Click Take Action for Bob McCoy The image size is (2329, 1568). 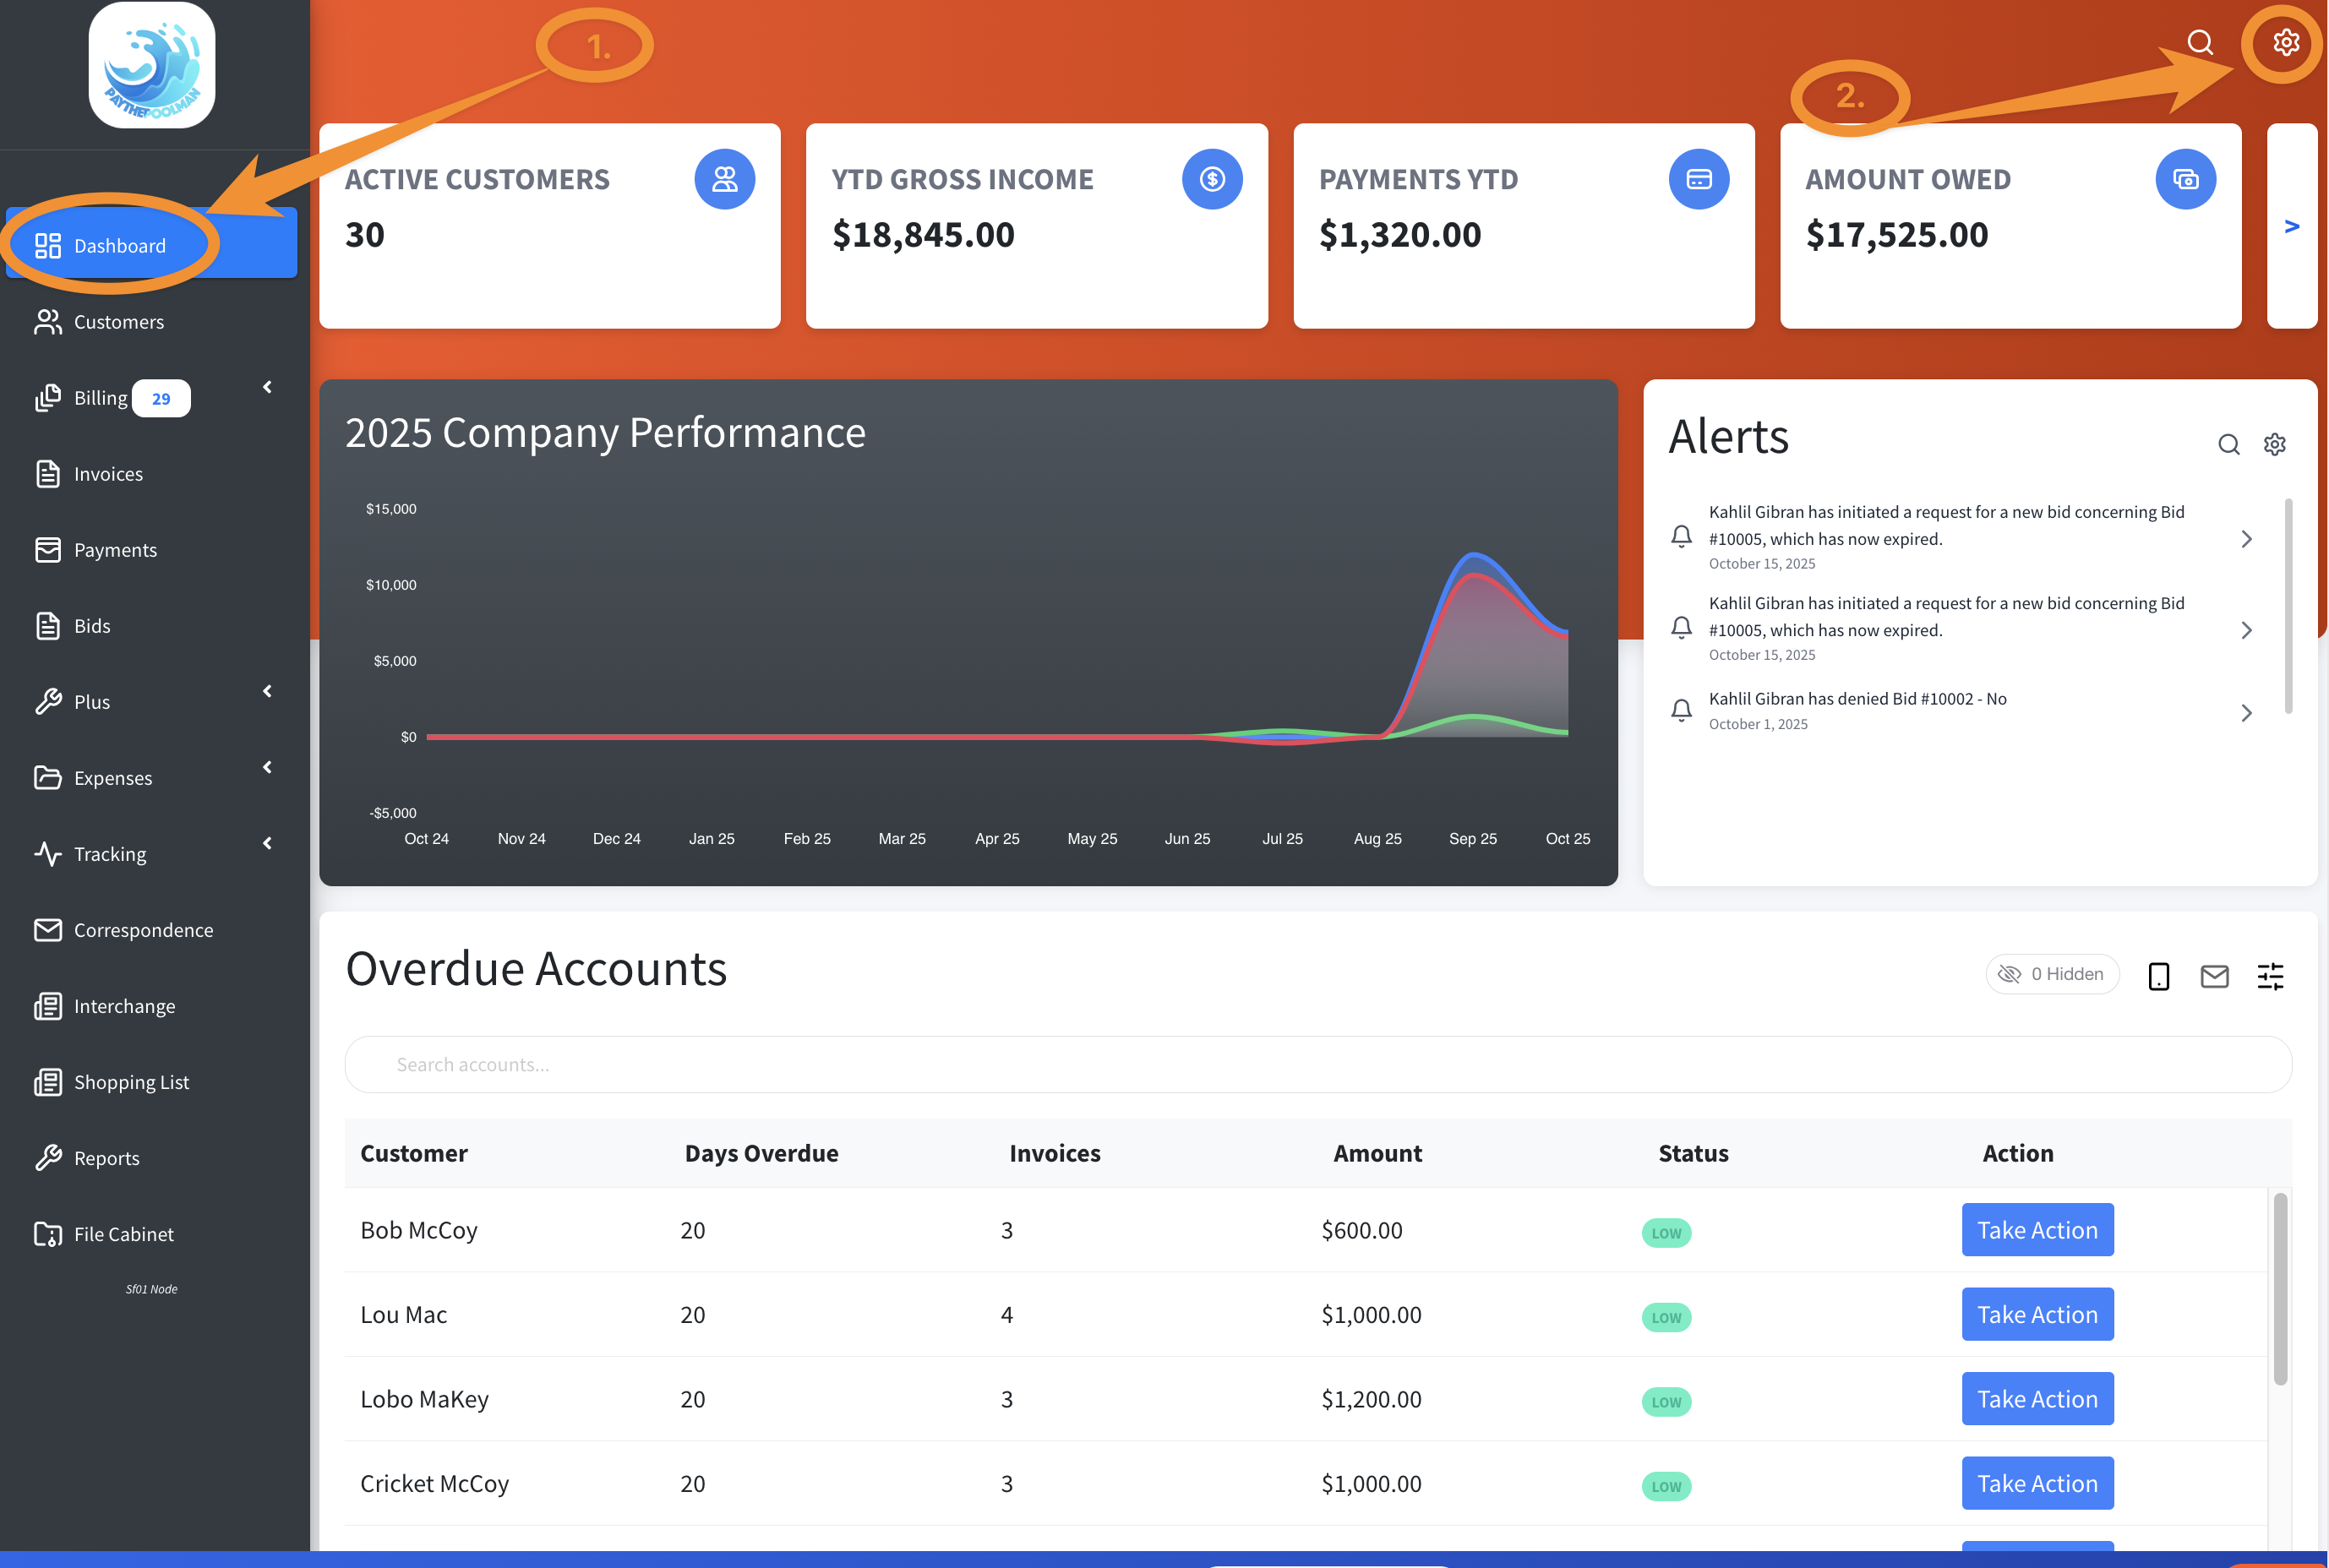[2037, 1230]
